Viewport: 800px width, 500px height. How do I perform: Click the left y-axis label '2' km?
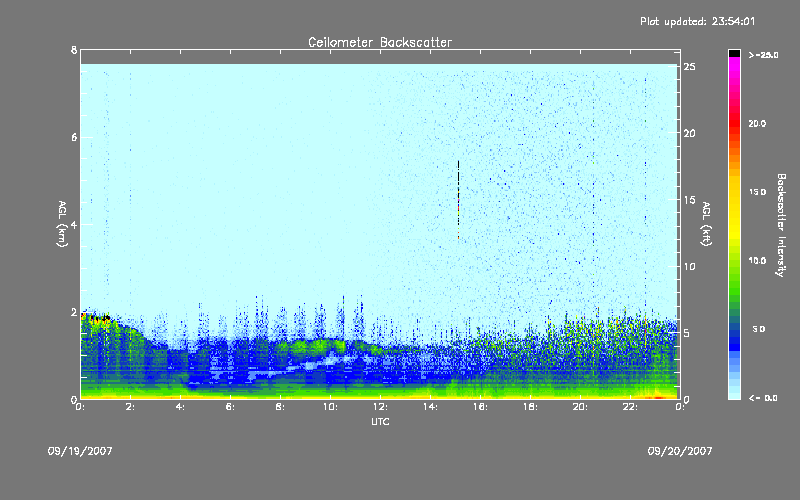coord(74,312)
